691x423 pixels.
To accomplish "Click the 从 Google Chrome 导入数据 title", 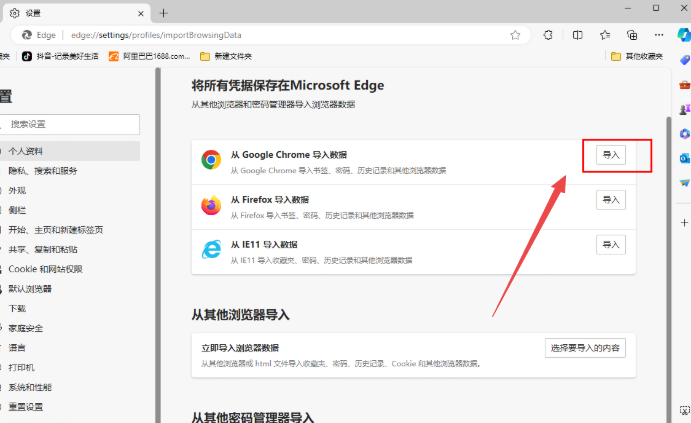I will (289, 155).
